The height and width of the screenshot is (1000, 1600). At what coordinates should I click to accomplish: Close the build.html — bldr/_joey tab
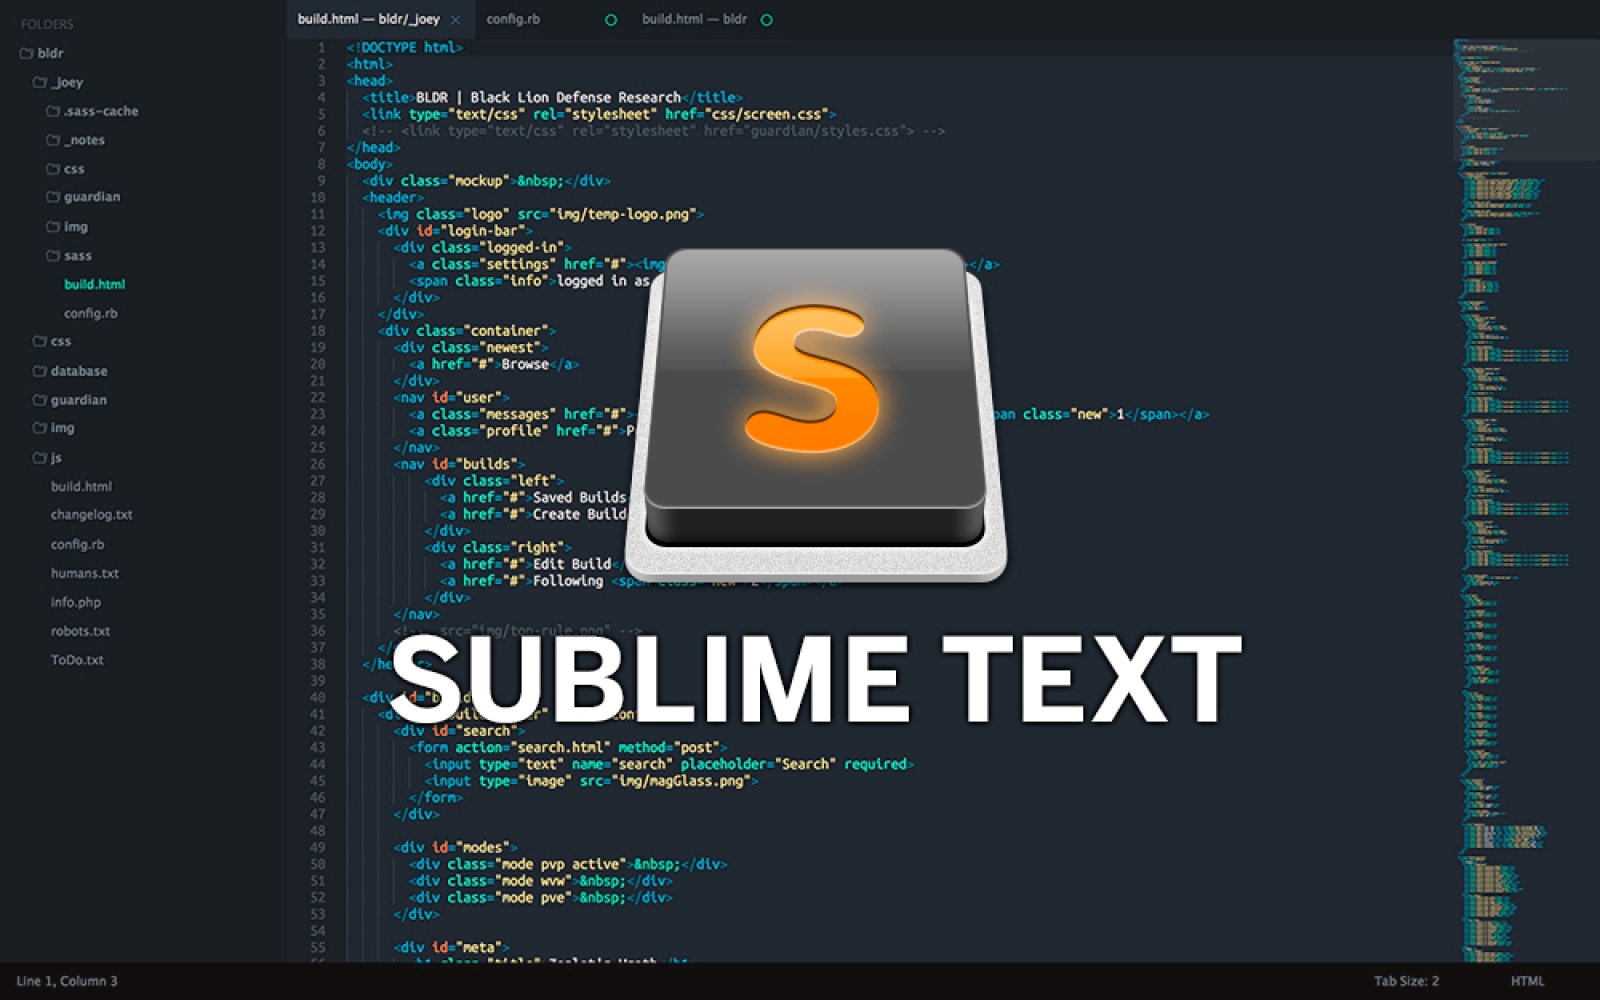(456, 20)
